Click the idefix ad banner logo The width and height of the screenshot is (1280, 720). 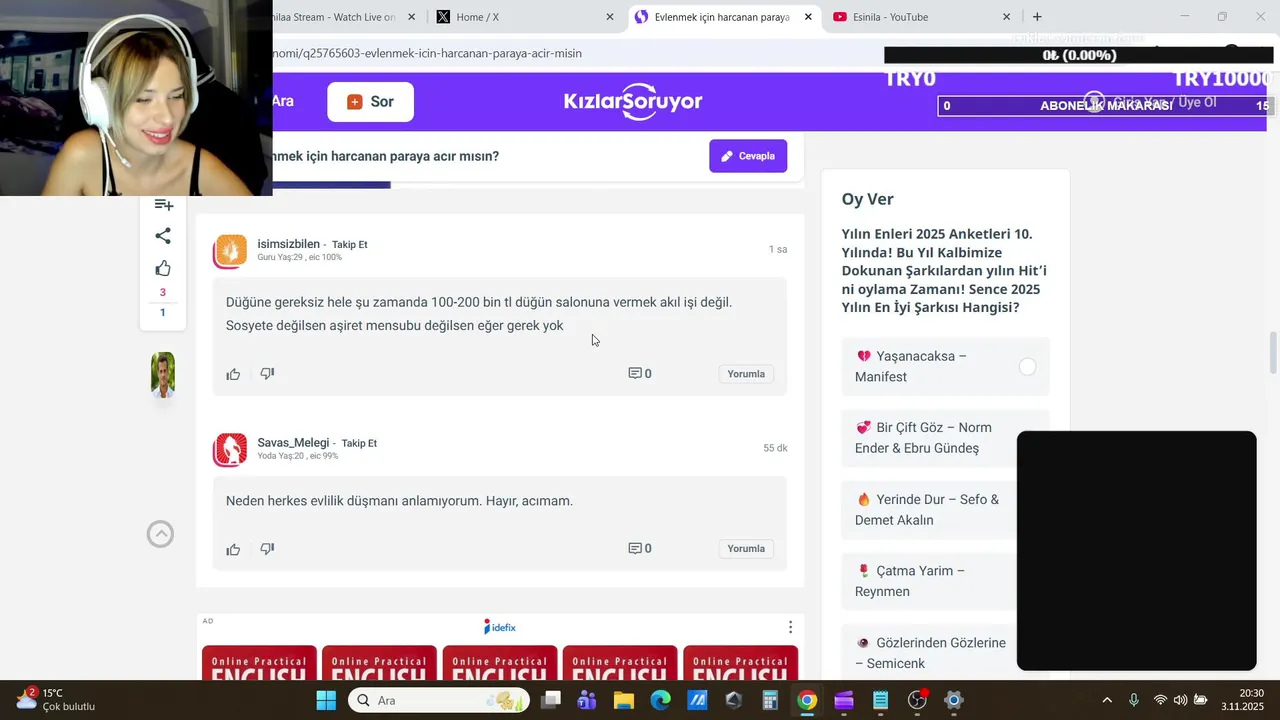500,627
